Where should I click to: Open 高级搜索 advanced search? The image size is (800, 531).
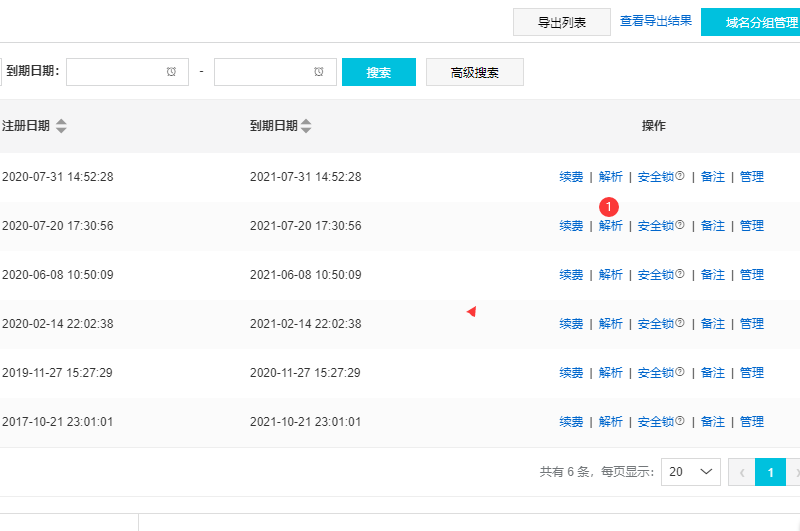(x=474, y=72)
